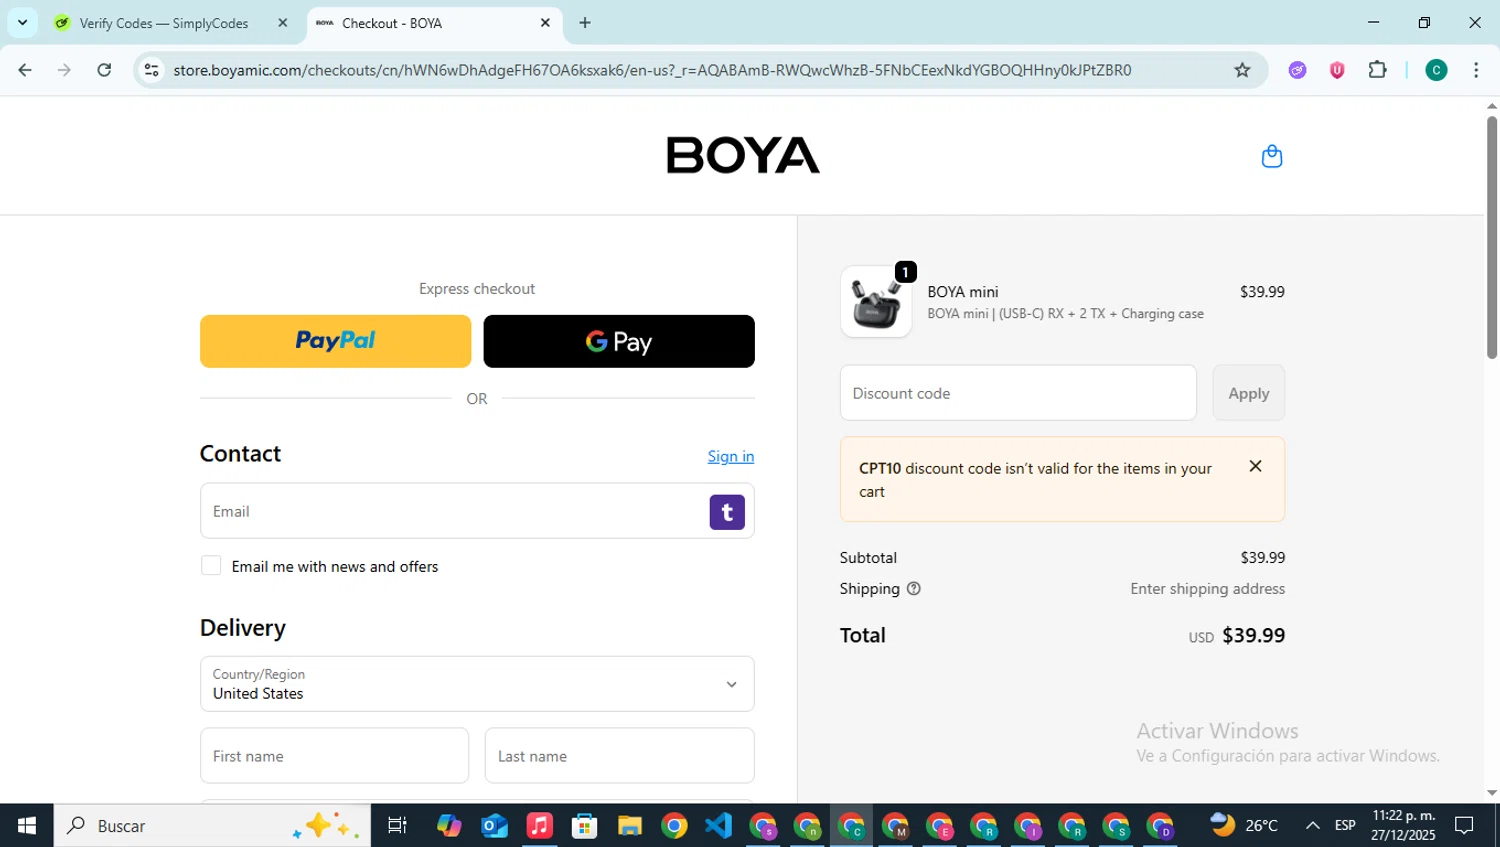Switch to Chrome profile 'D' taskbar icon

click(1160, 826)
